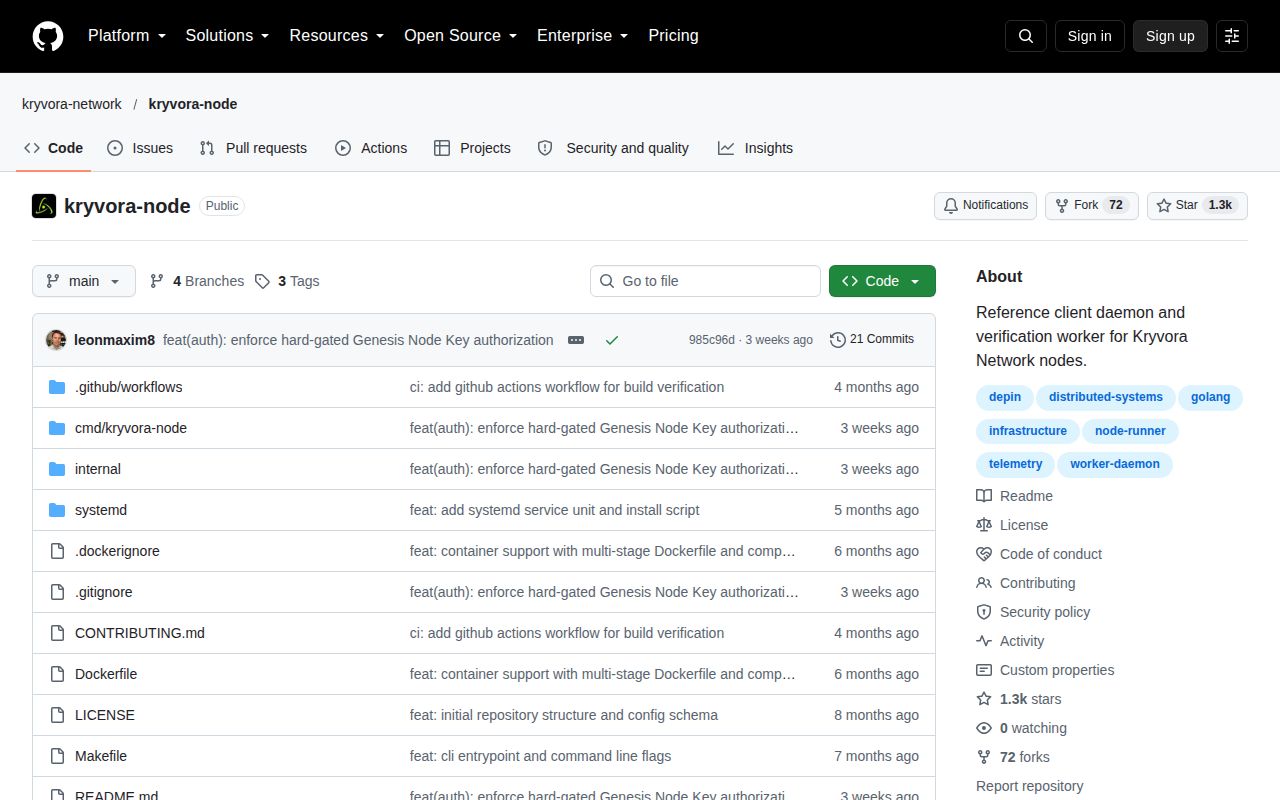Open the main branch dropdown
The width and height of the screenshot is (1280, 800).
coord(84,281)
